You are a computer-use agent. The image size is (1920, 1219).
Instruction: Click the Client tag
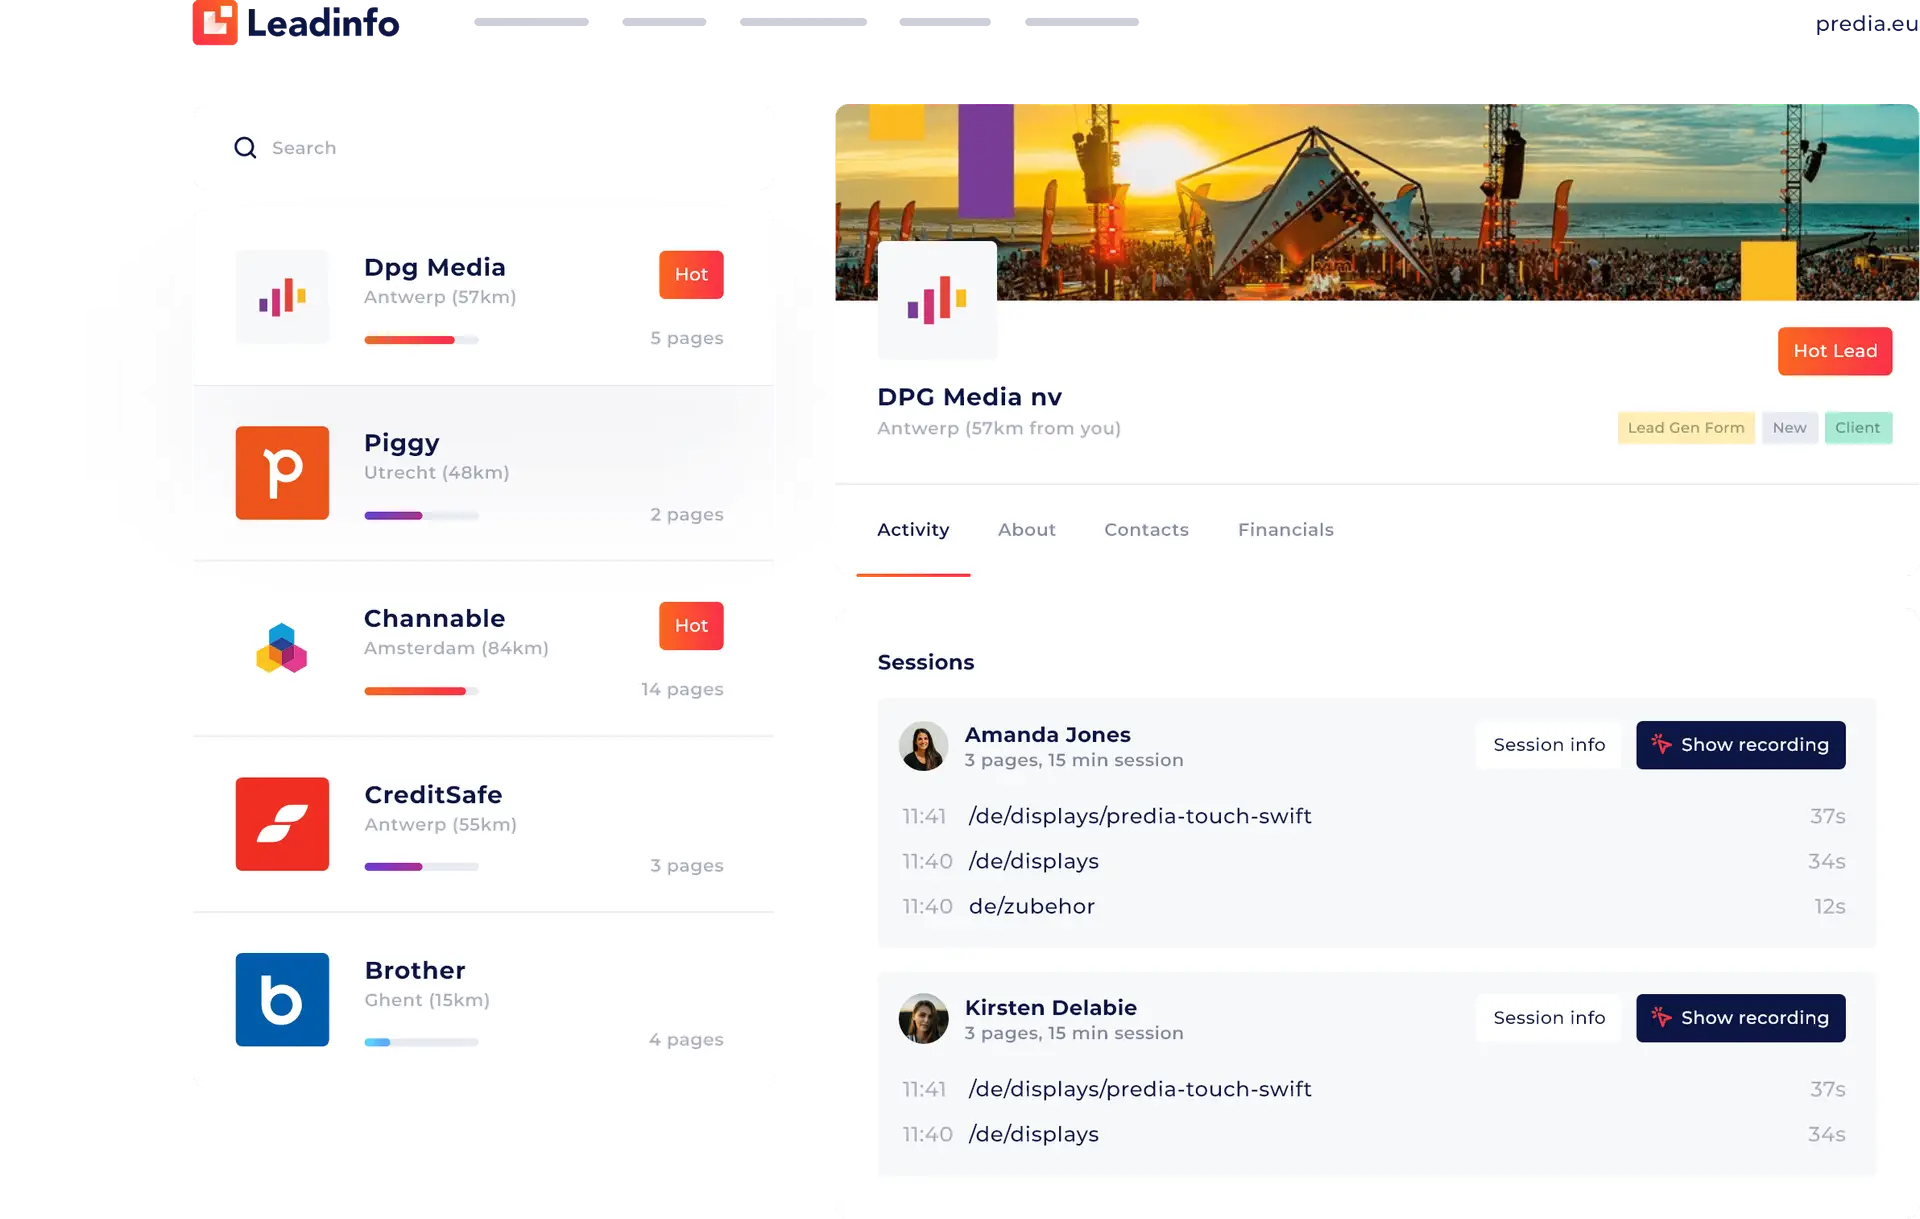coord(1857,428)
